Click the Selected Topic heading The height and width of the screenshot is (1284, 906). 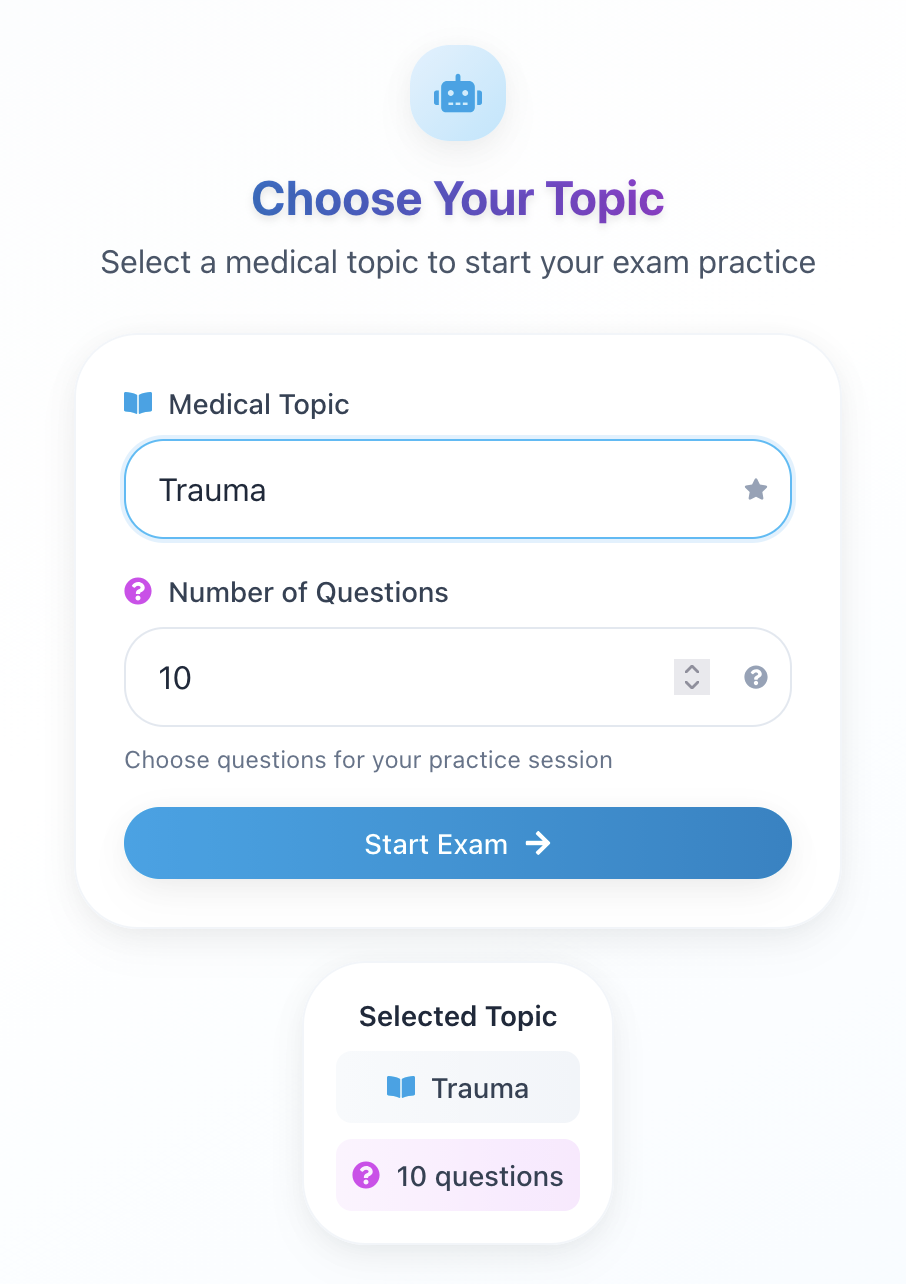coord(458,1016)
